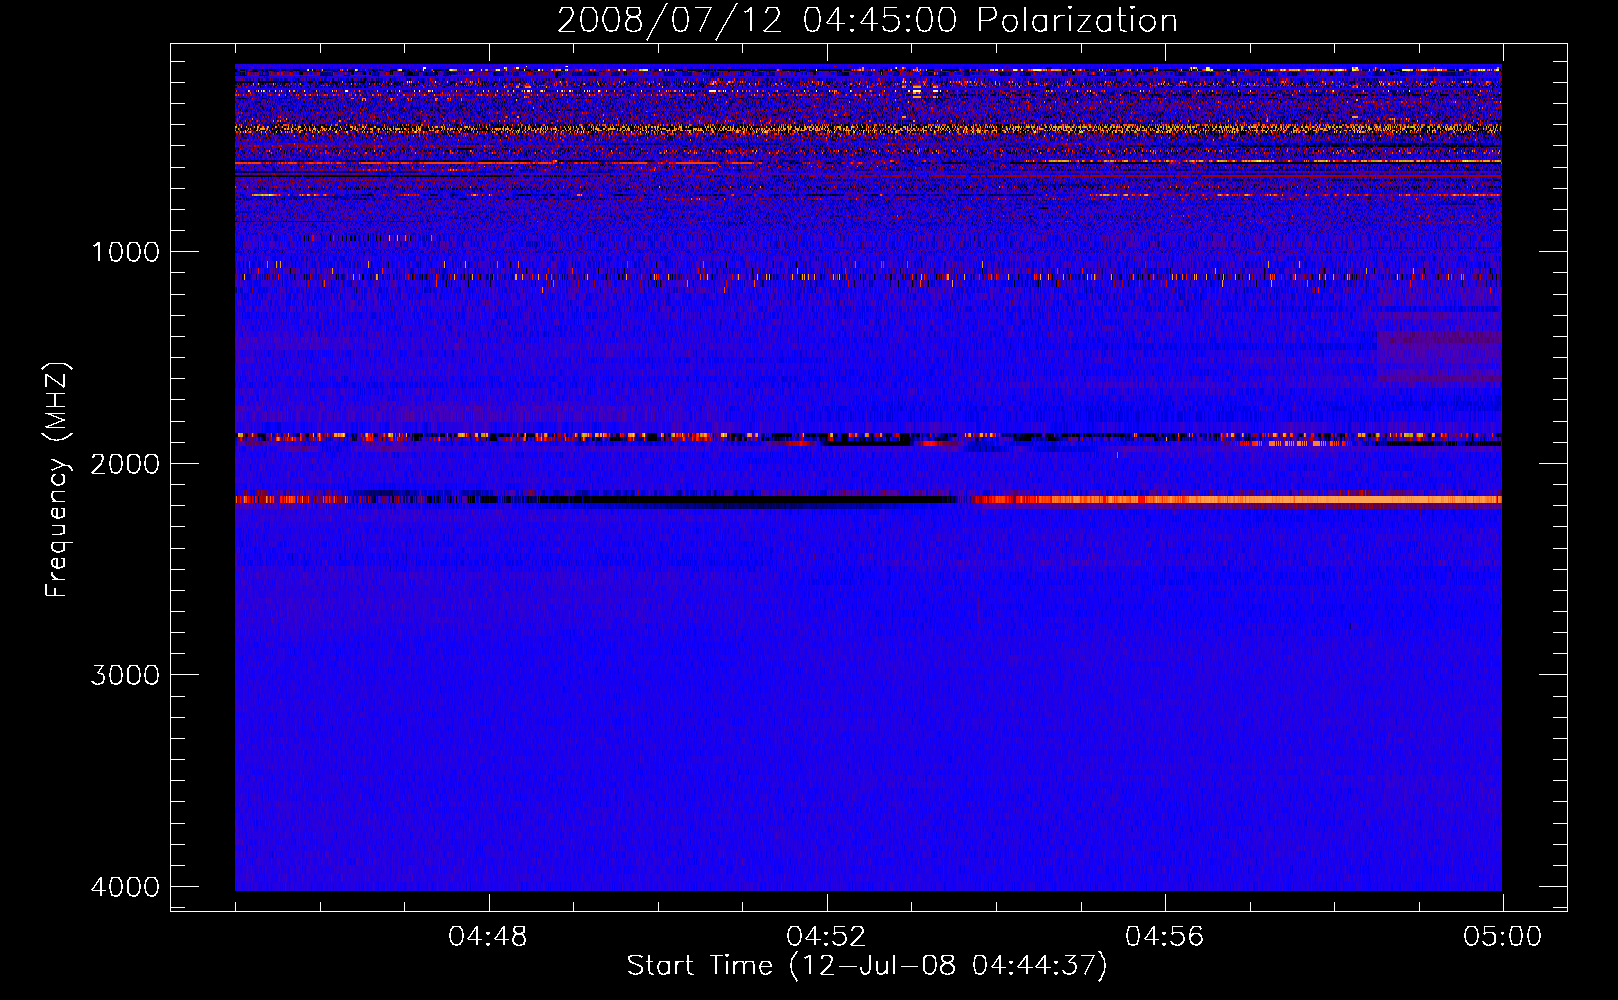Click the 04:56 time tick label

coord(1164,937)
